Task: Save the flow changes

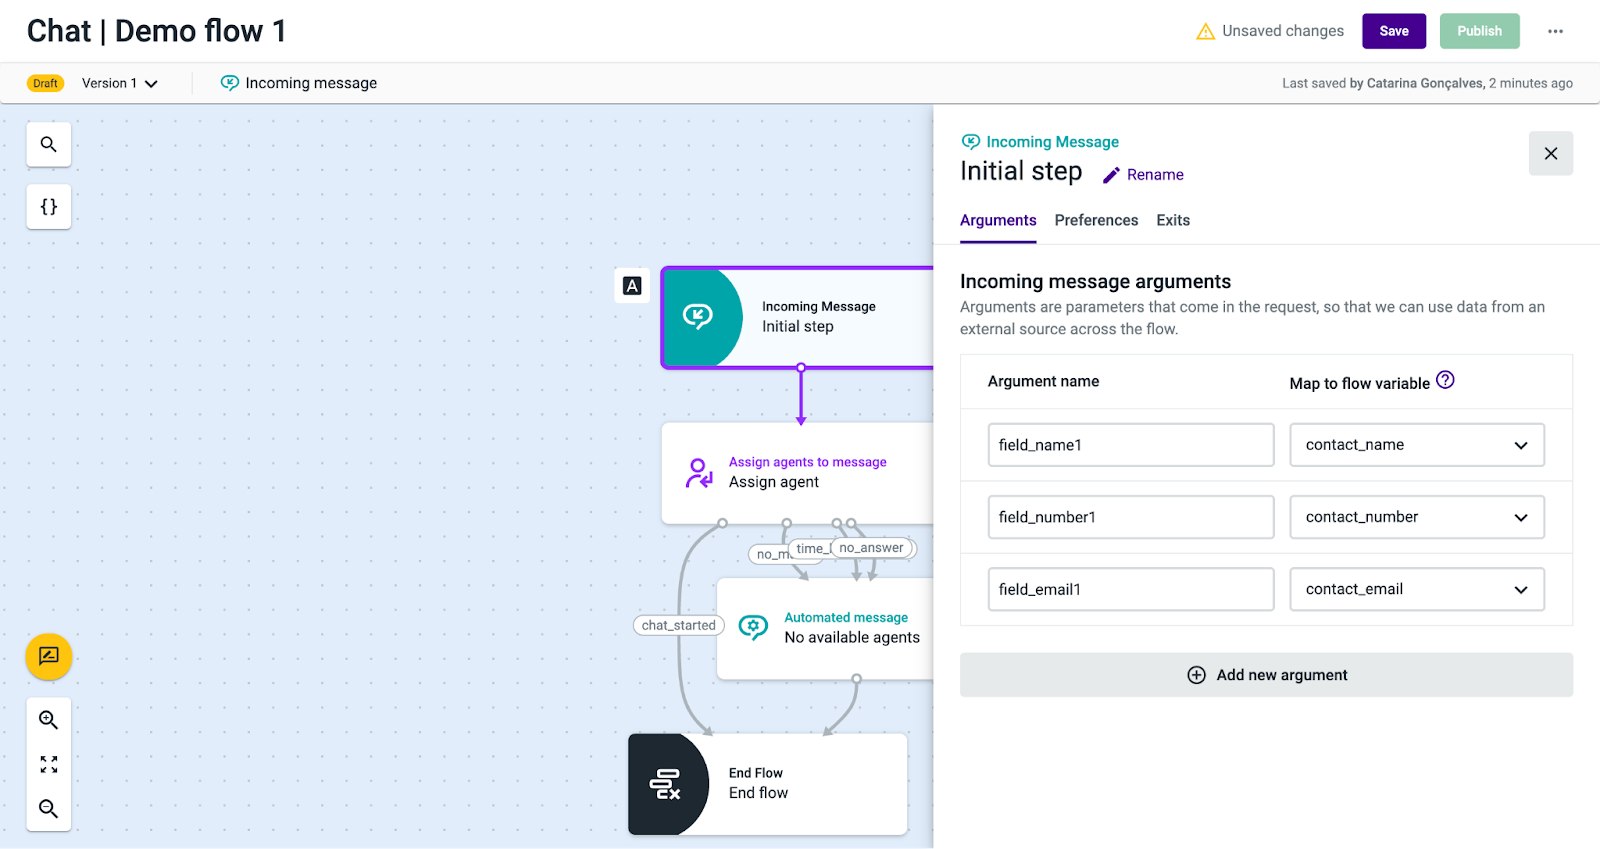Action: pyautogui.click(x=1393, y=31)
